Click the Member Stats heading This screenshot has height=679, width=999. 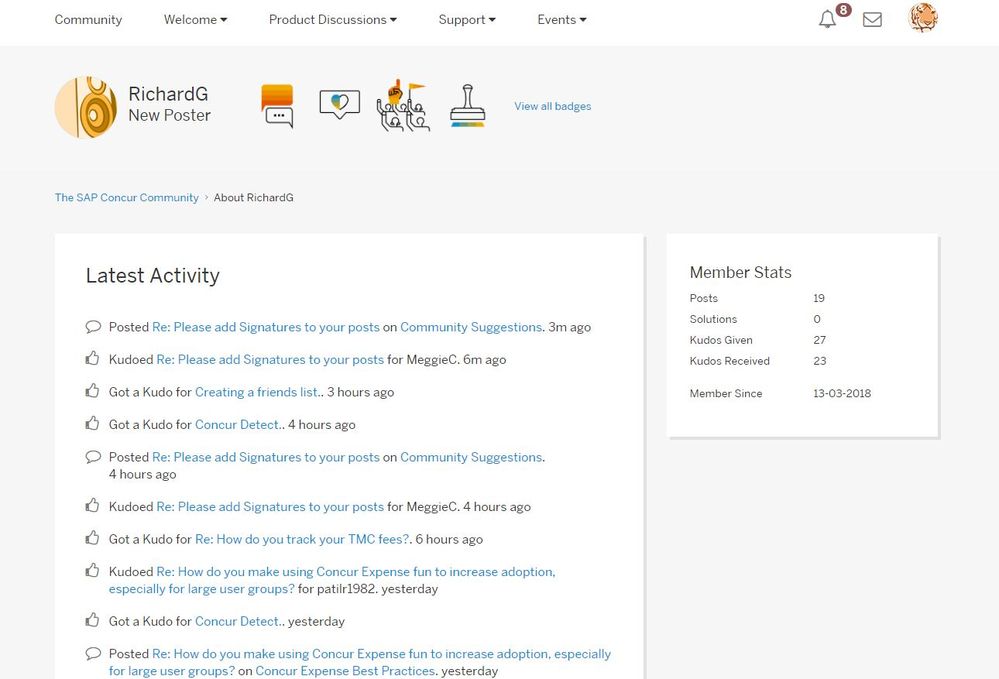[x=740, y=272]
